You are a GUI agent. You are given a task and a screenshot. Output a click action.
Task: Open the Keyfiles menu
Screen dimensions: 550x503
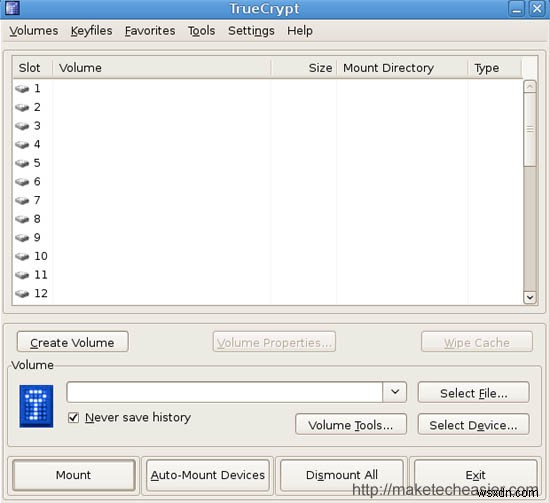[x=91, y=31]
